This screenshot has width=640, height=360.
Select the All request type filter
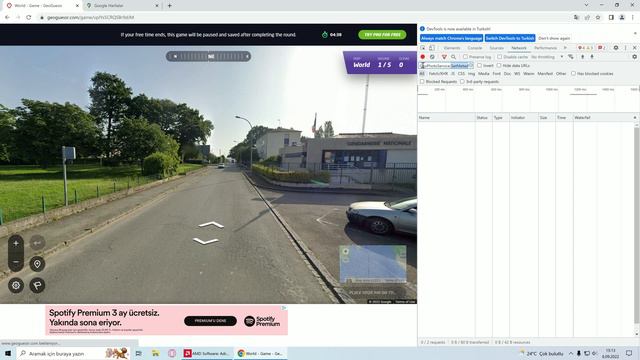point(422,73)
